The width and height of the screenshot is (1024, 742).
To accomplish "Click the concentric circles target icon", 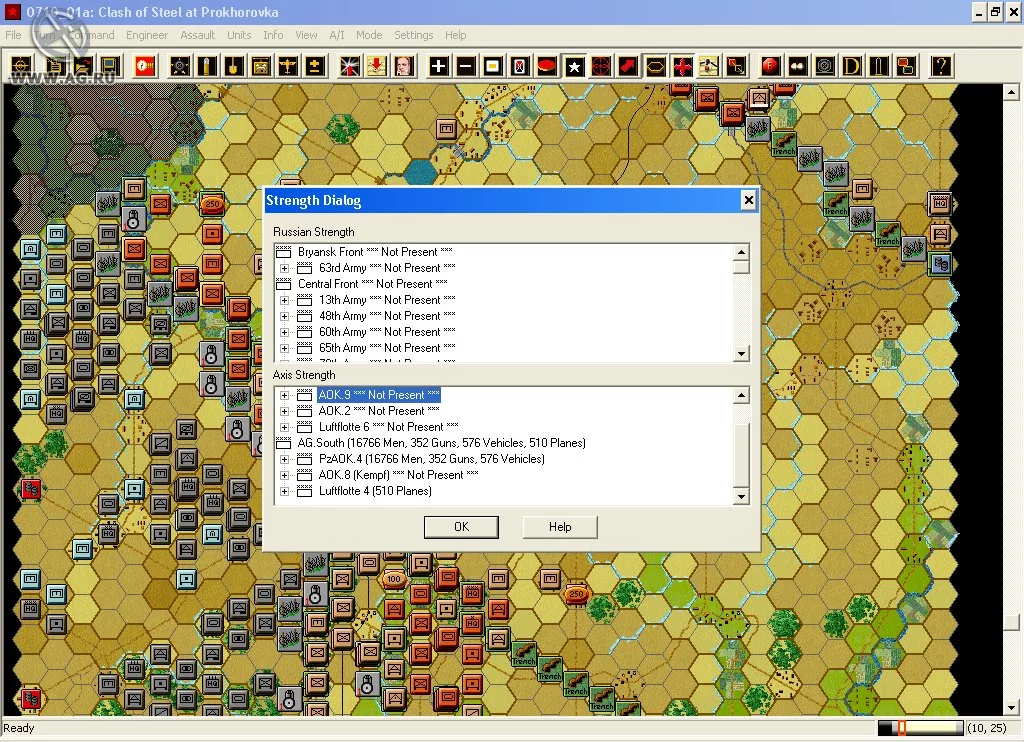I will (825, 66).
